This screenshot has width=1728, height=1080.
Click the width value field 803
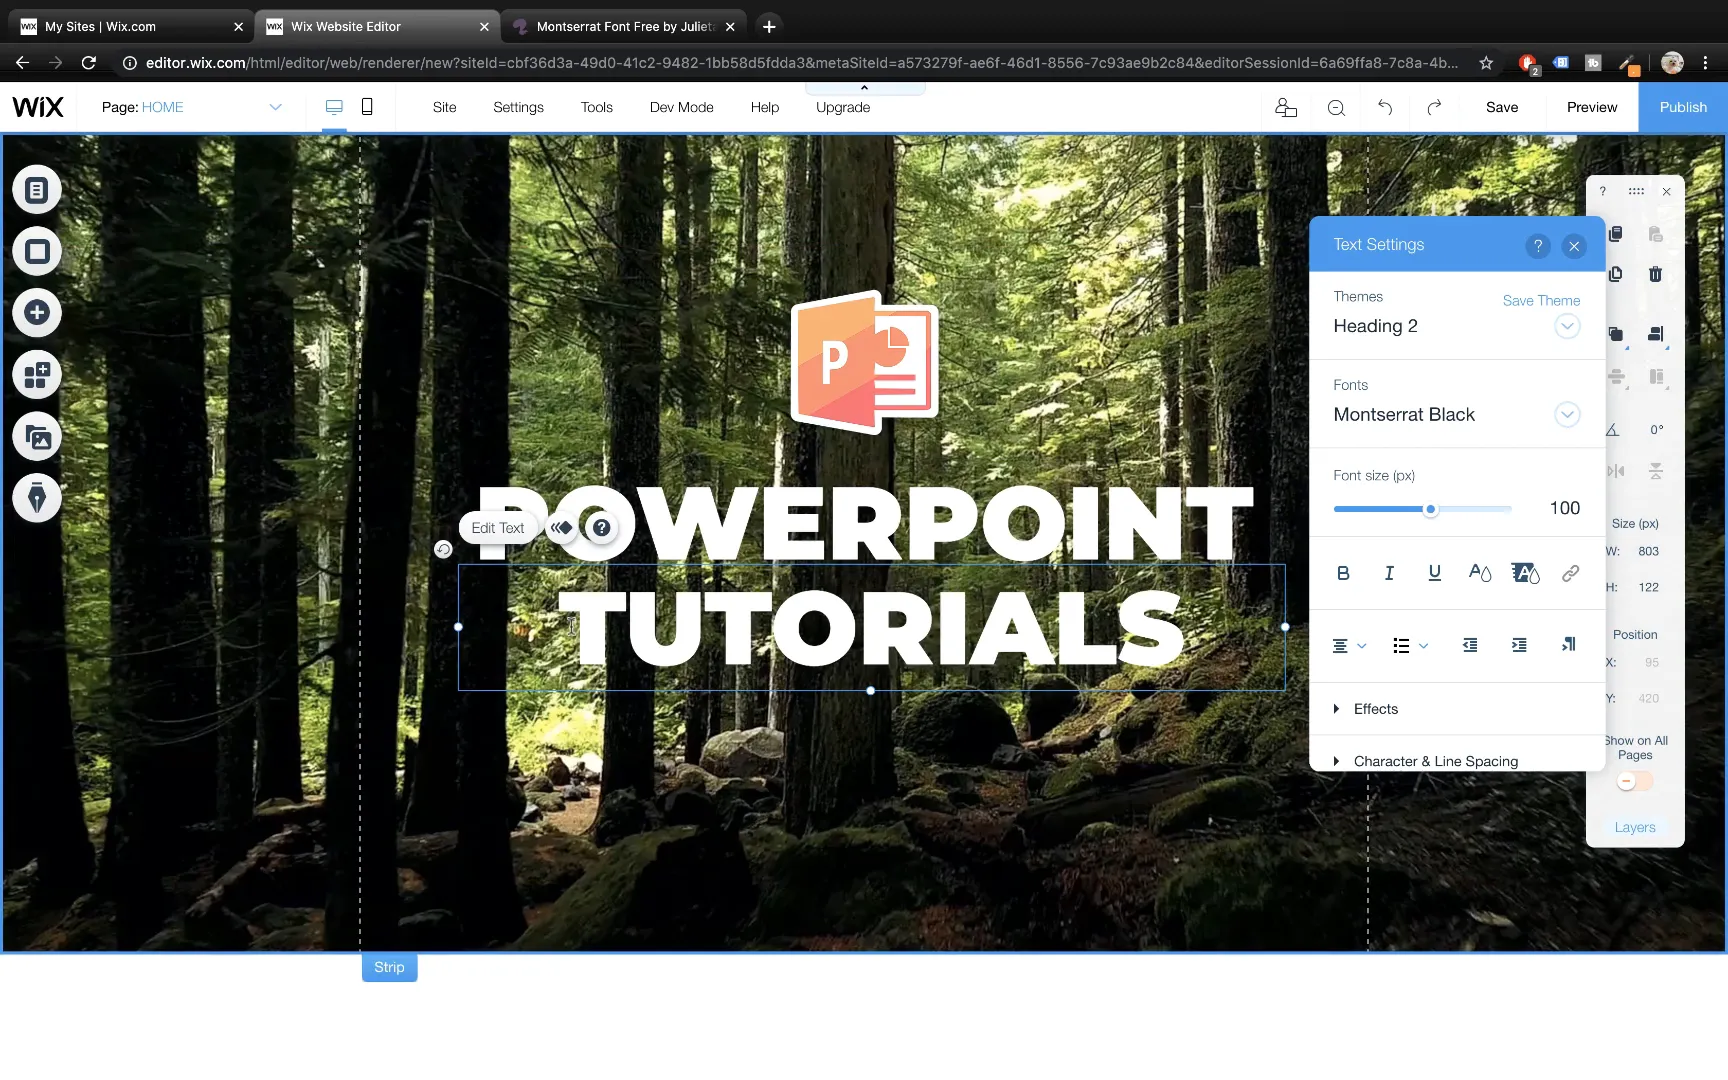point(1648,551)
